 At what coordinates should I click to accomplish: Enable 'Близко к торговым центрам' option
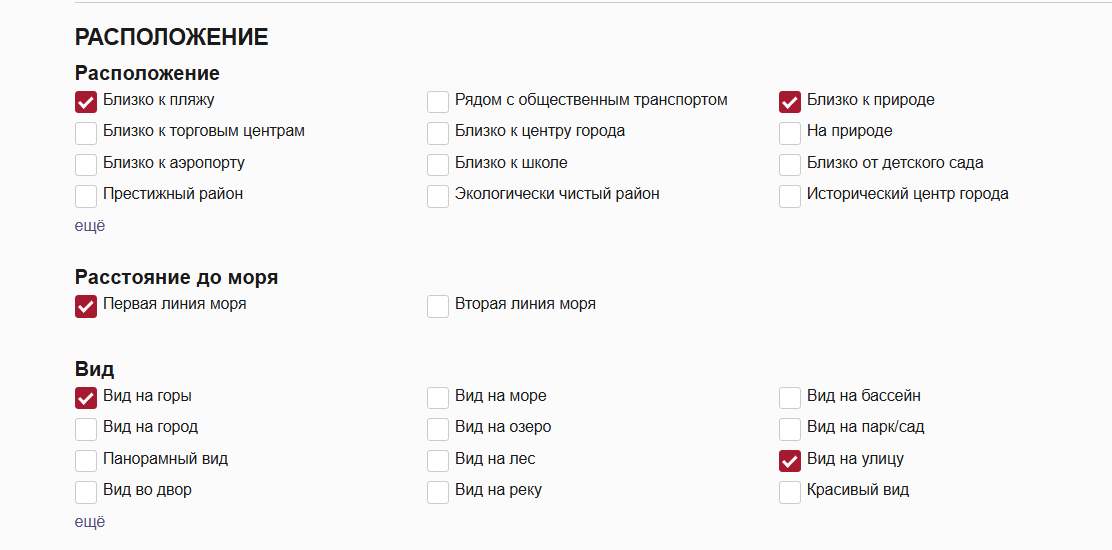tap(86, 133)
